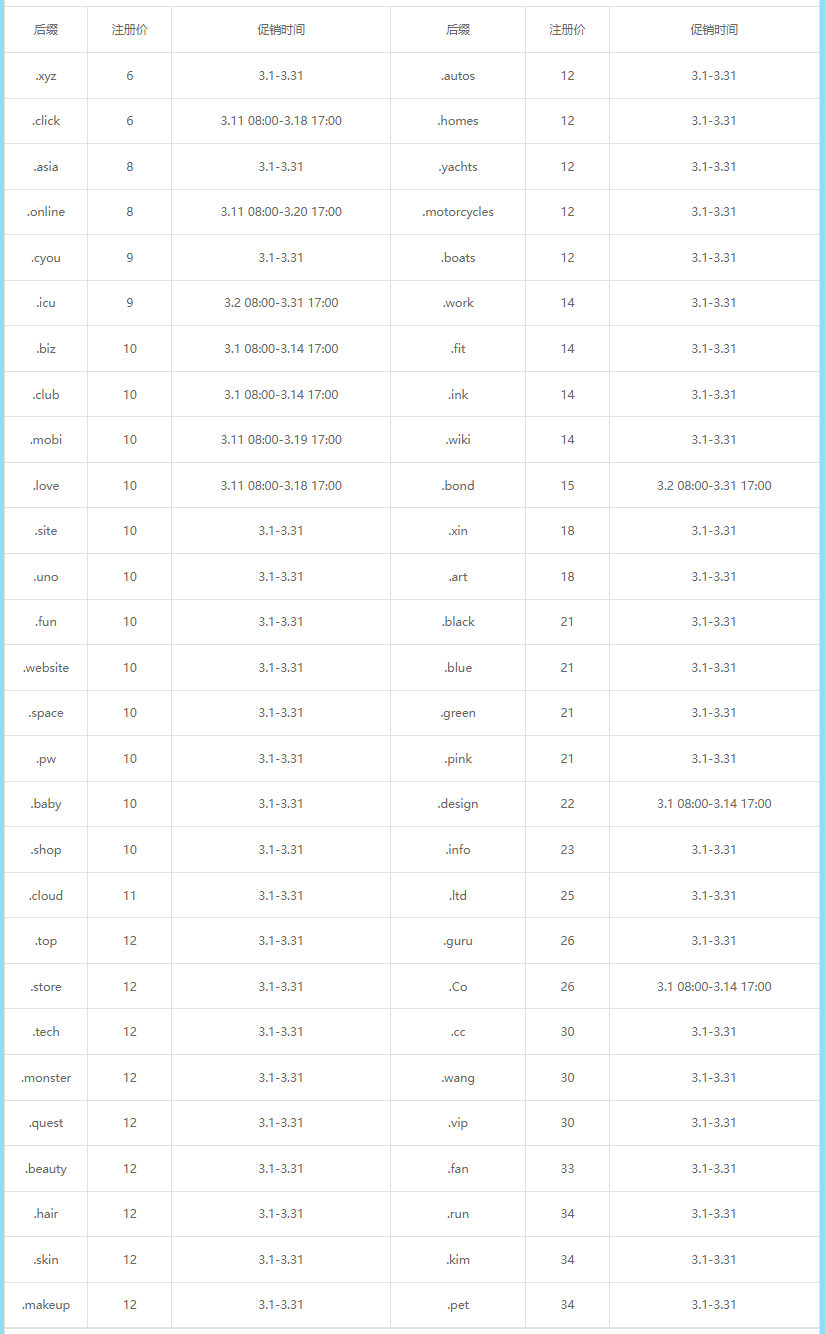Screen dimensions: 825x1334
Task: Click the .Co suffix cell
Action: point(458,987)
